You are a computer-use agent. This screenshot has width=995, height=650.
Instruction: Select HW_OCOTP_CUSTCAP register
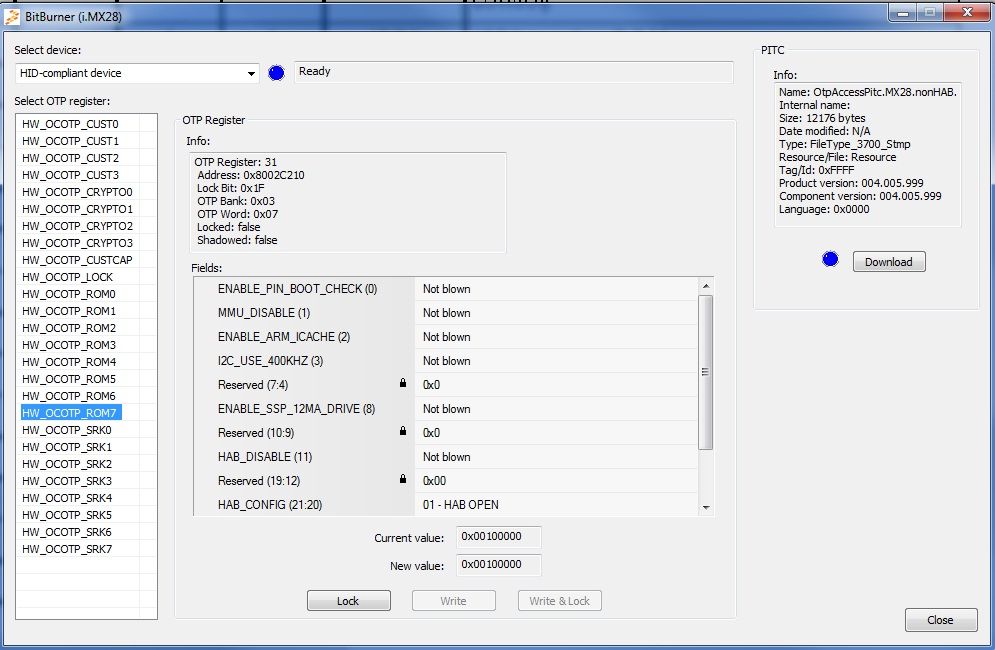[77, 260]
